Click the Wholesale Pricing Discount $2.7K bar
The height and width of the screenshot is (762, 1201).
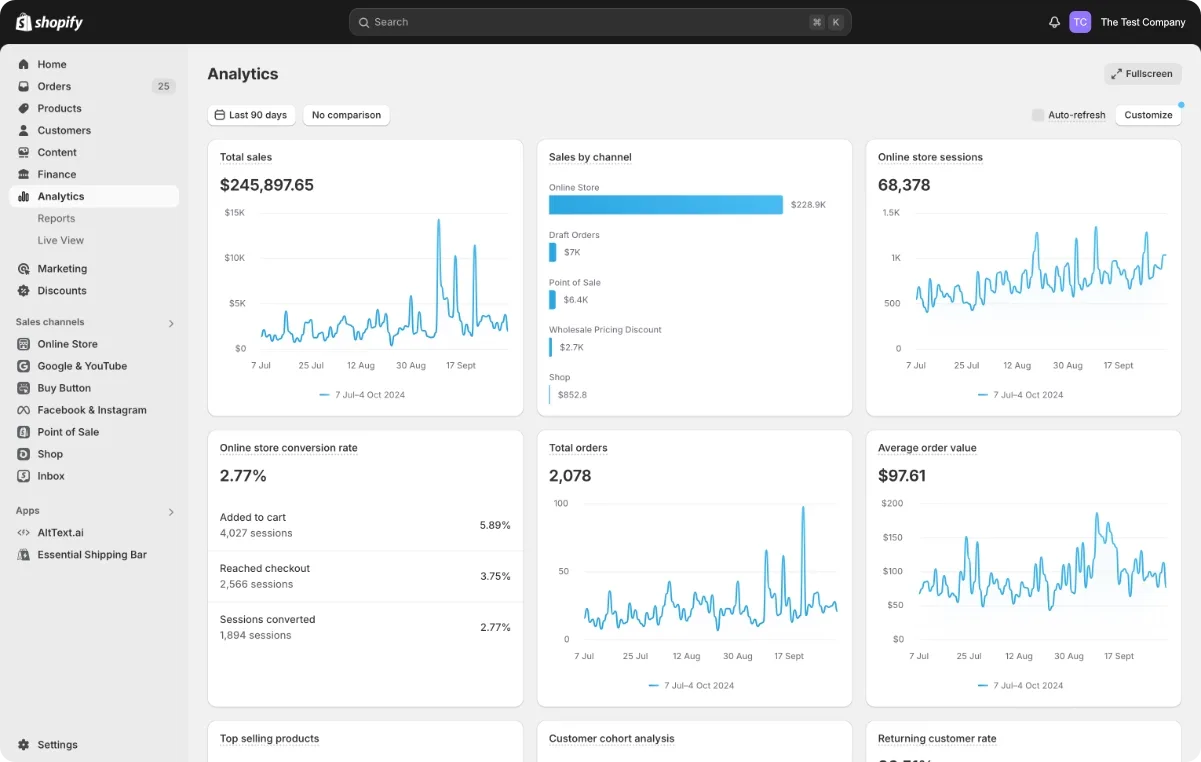tap(550, 347)
